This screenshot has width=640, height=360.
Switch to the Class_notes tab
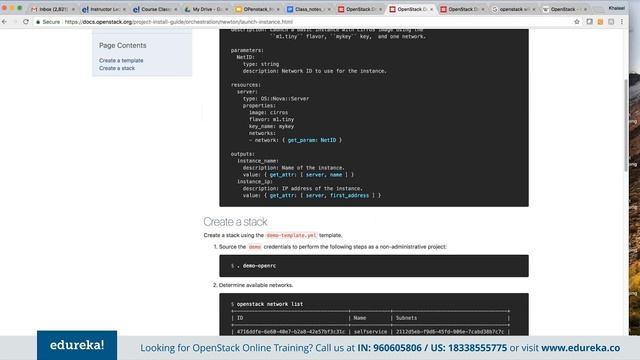pos(309,9)
